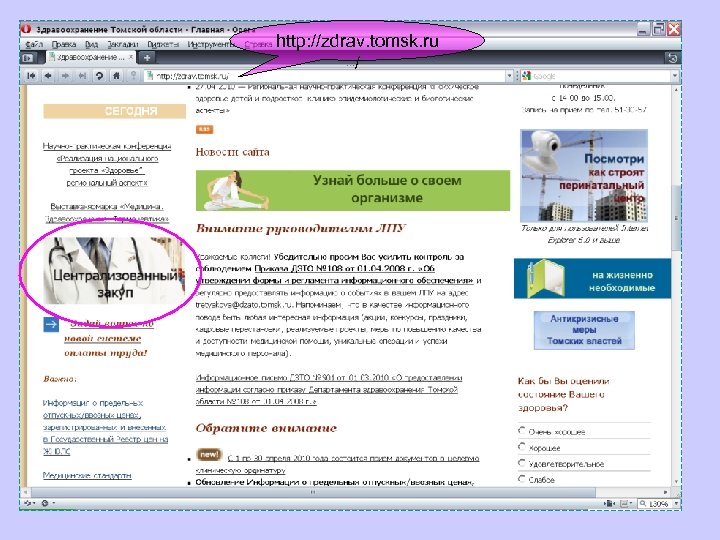Open the клиническую ординатуру documents link
Viewport: 720px width, 540px height.
click(338, 464)
